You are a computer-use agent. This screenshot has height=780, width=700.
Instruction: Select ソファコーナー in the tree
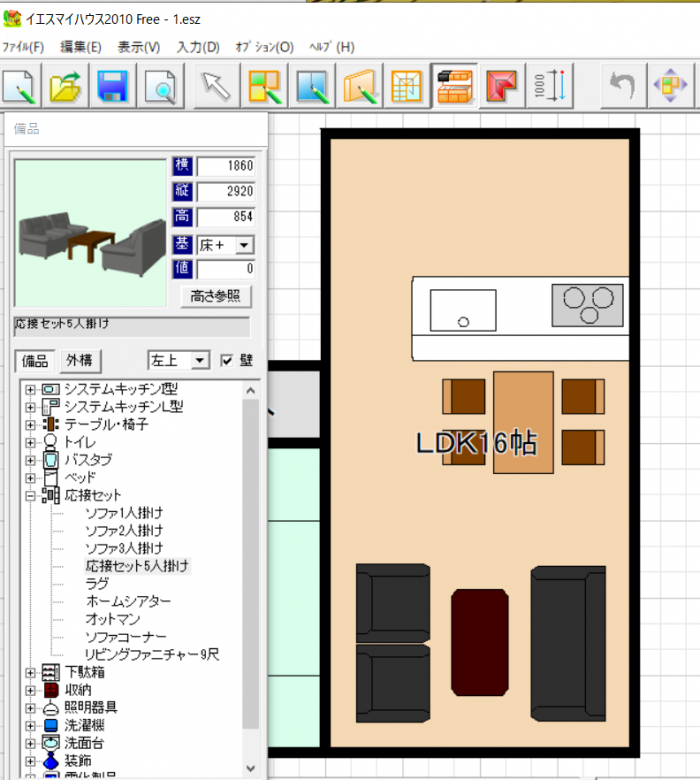tap(125, 637)
